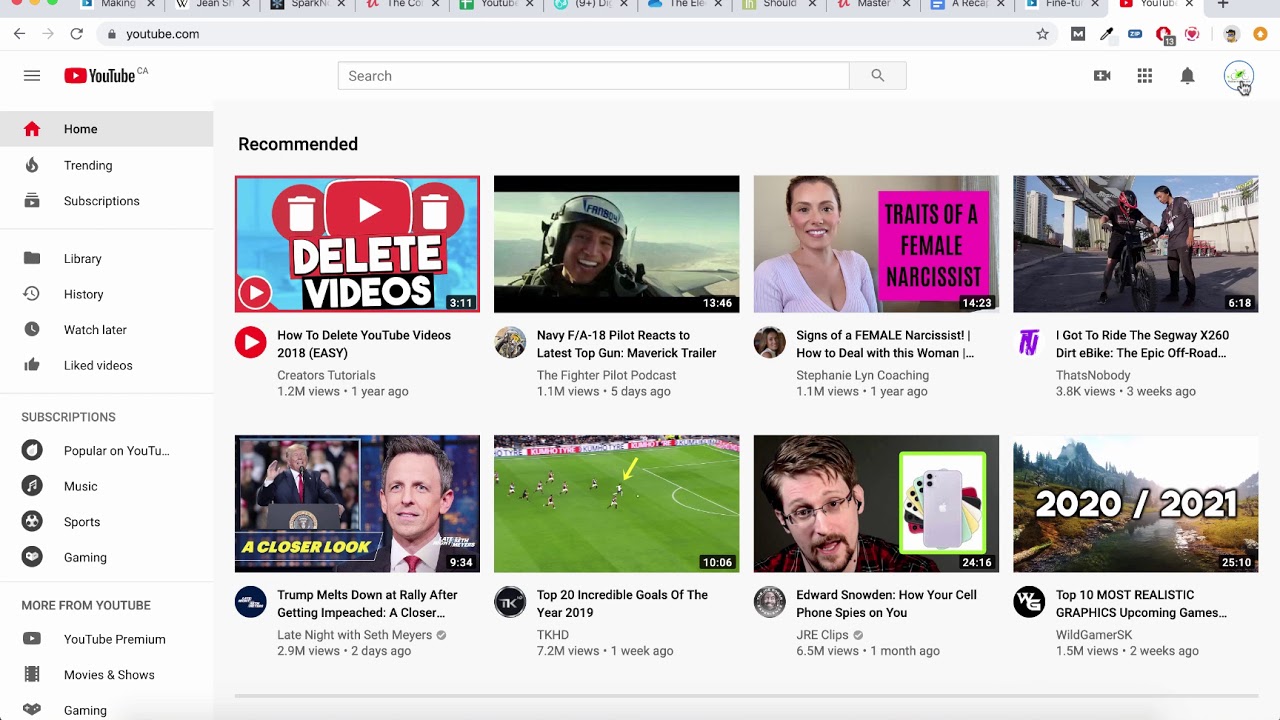Viewport: 1280px width, 720px height.
Task: Visit the Stephanie Lyn Coaching channel name
Action: [x=862, y=375]
